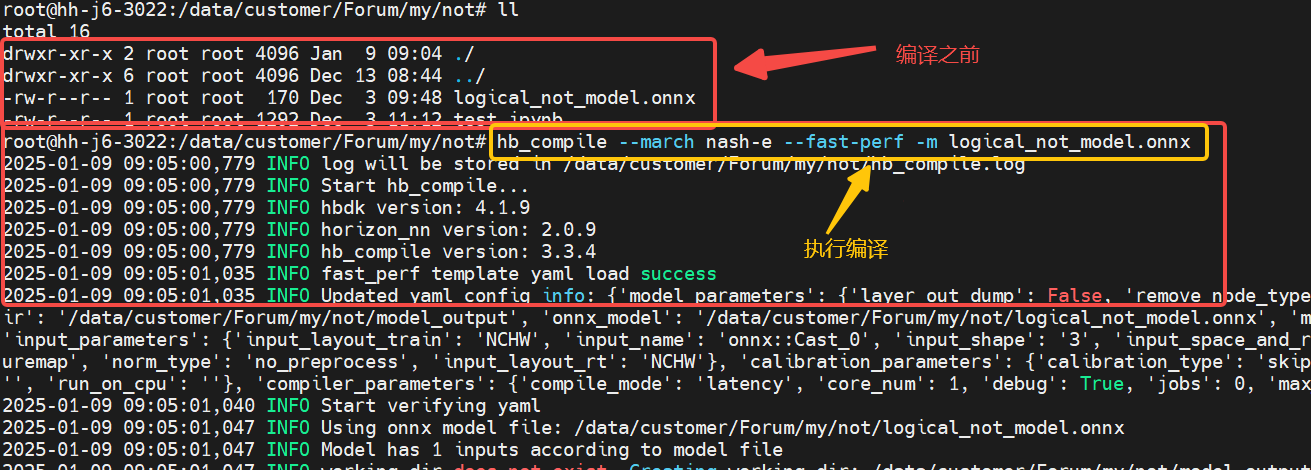Click the ../ parent directory entry
This screenshot has width=1311, height=470.
click(469, 76)
